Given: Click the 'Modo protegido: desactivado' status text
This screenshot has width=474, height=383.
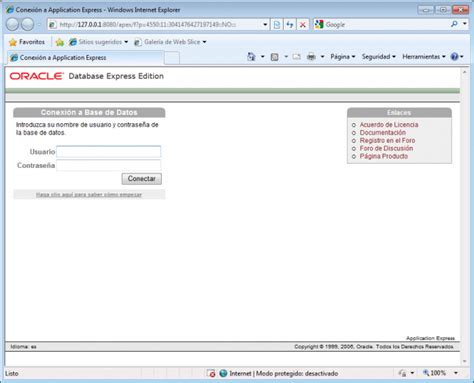Looking at the screenshot, I should pyautogui.click(x=297, y=374).
